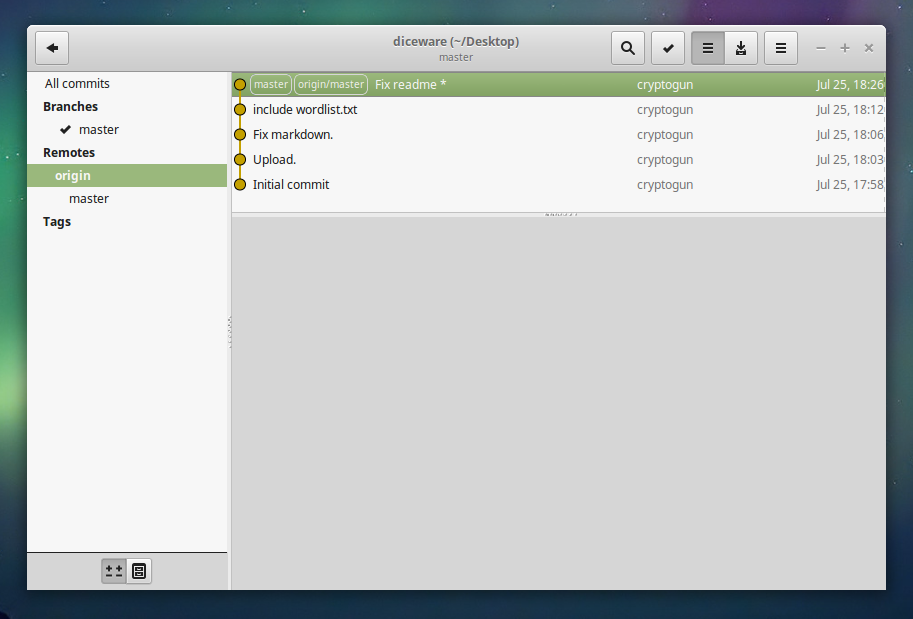Open the Commit activity icon
Viewport: 913px width, 619px height.
click(741, 47)
